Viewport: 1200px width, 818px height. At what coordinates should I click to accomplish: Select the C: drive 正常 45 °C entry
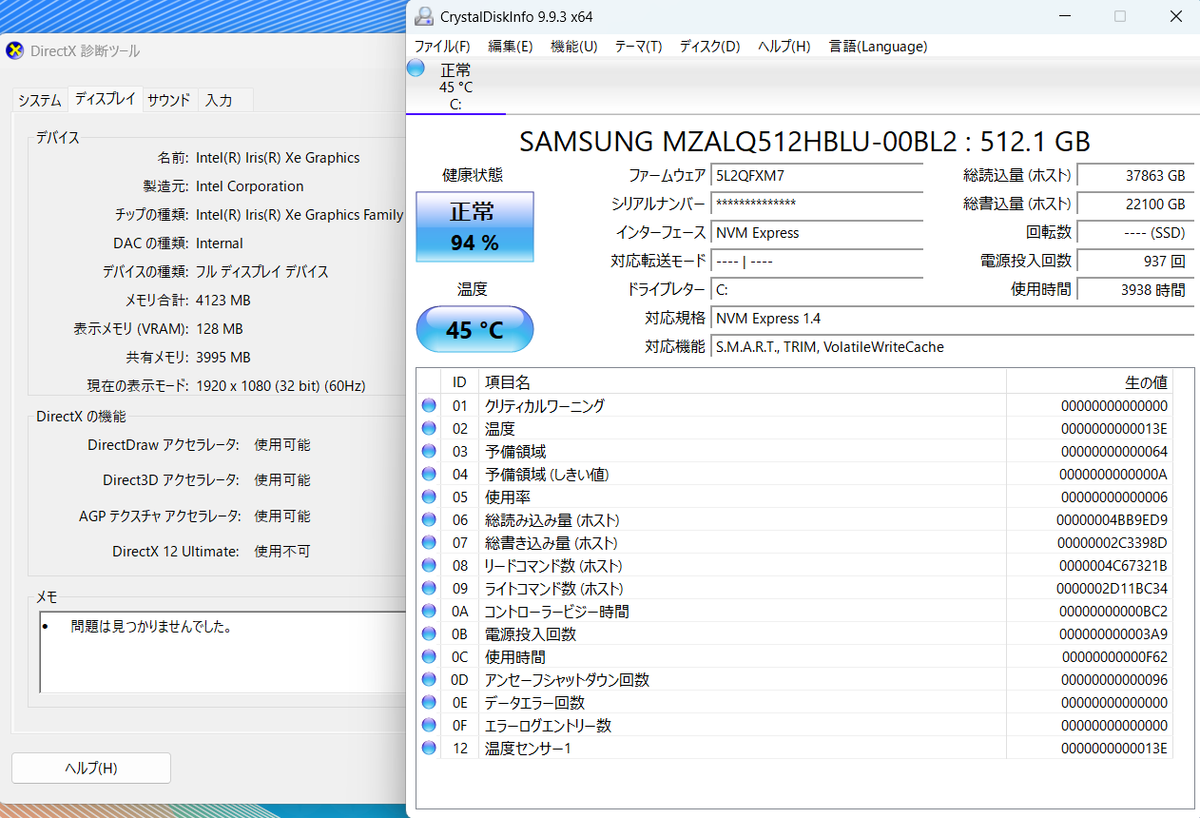[456, 86]
